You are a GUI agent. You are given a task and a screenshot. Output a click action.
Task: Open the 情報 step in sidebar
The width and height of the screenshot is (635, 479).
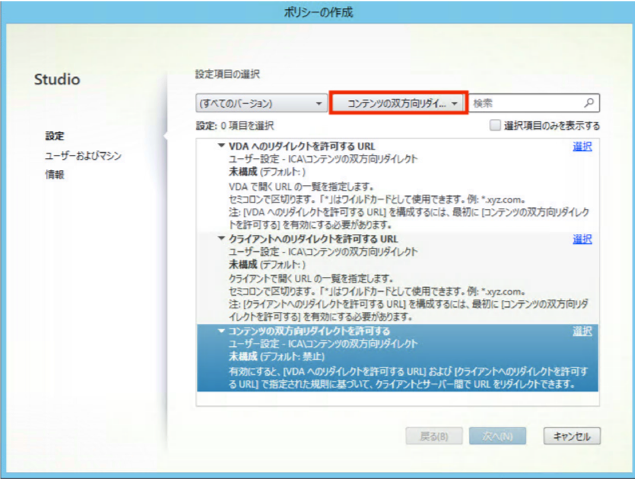55,175
